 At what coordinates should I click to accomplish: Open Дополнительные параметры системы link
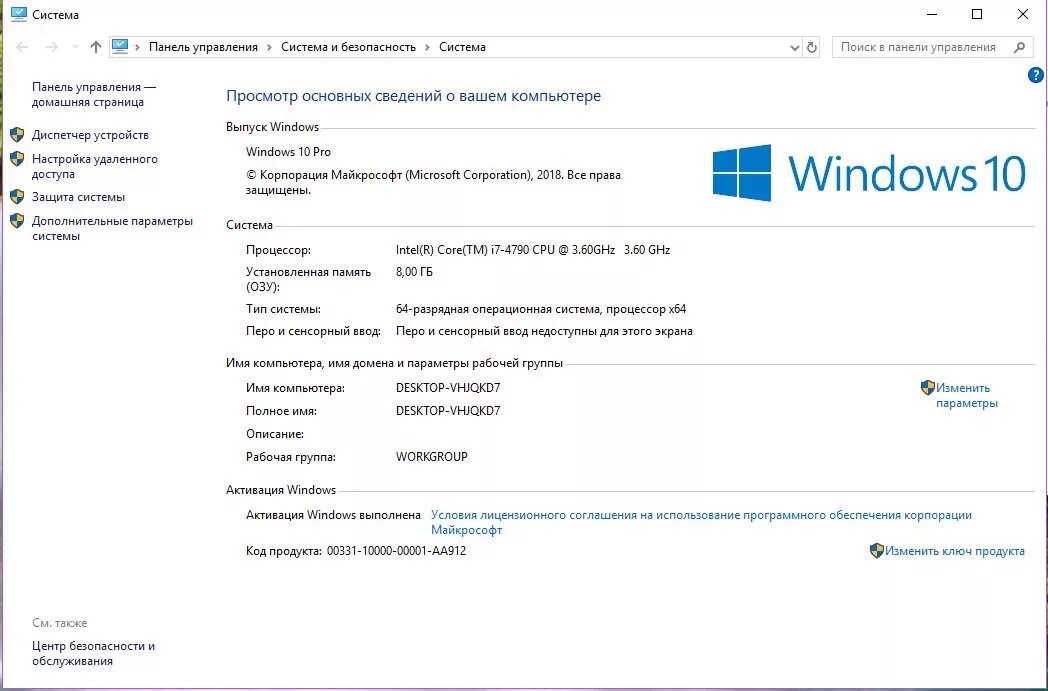click(112, 229)
